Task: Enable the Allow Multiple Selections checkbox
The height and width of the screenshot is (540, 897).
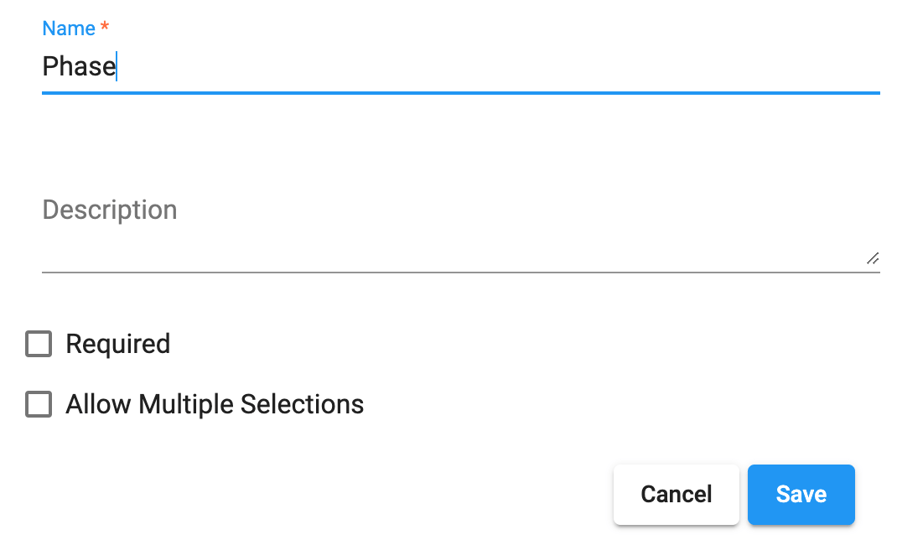Action: 39,405
